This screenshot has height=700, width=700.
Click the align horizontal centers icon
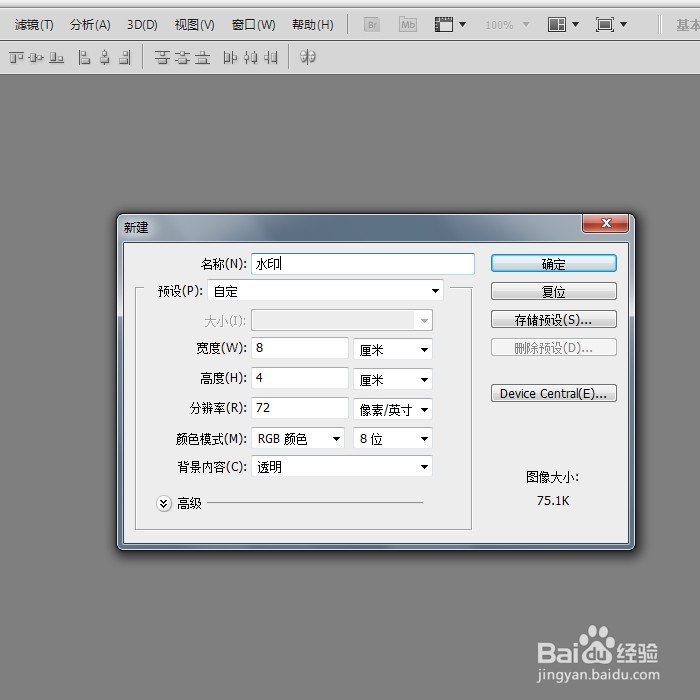[104, 57]
